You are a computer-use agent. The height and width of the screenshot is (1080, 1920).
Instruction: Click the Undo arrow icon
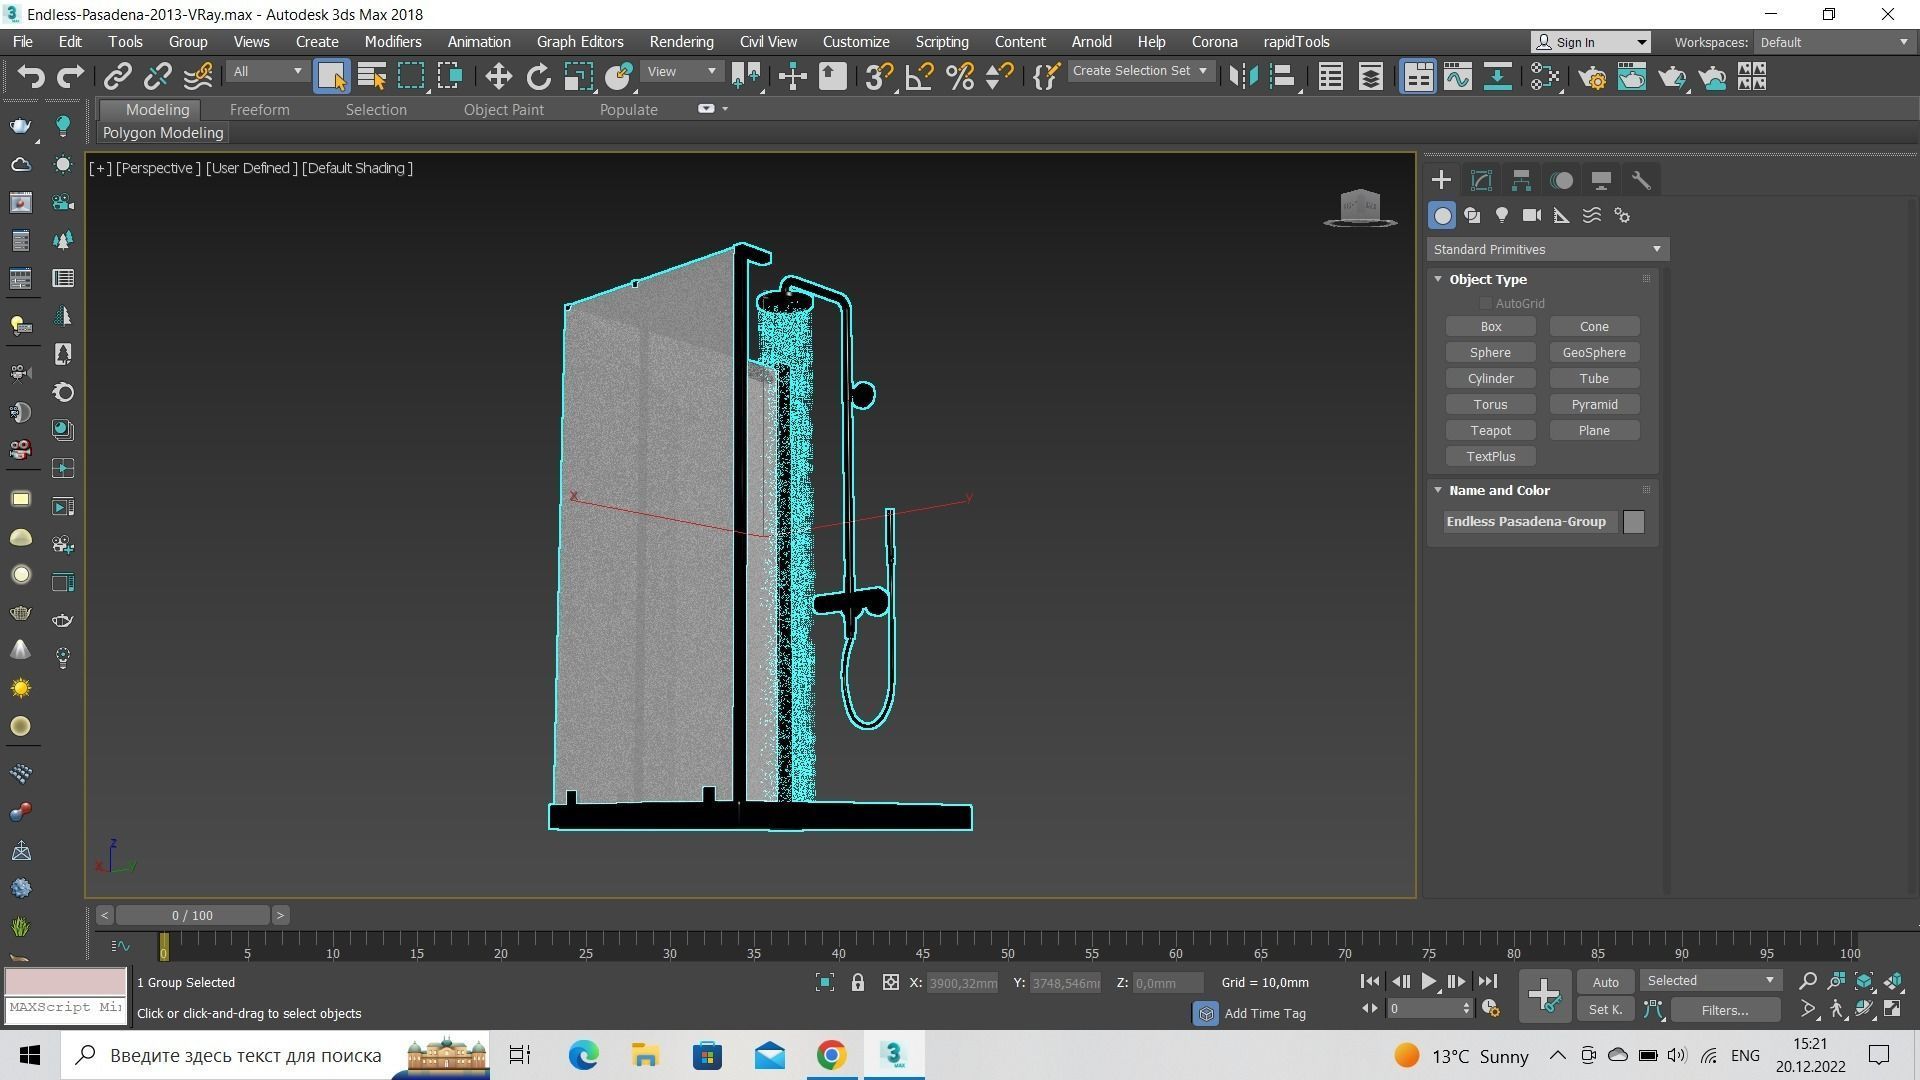[x=31, y=77]
